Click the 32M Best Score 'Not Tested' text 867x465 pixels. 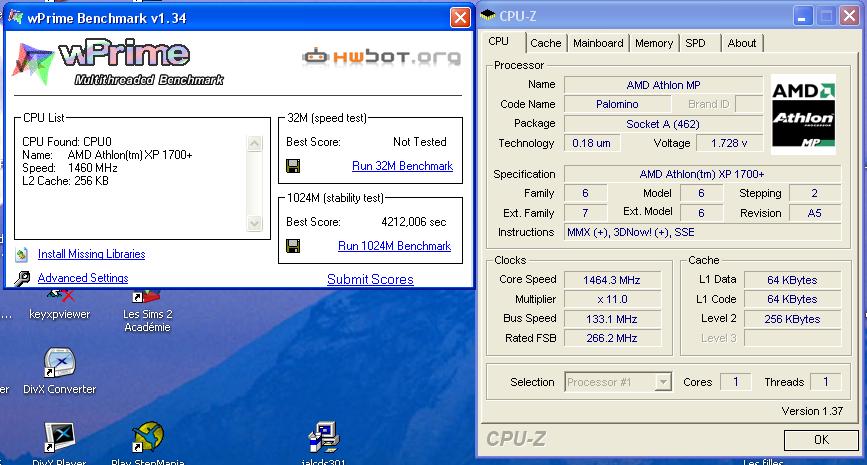click(x=420, y=142)
